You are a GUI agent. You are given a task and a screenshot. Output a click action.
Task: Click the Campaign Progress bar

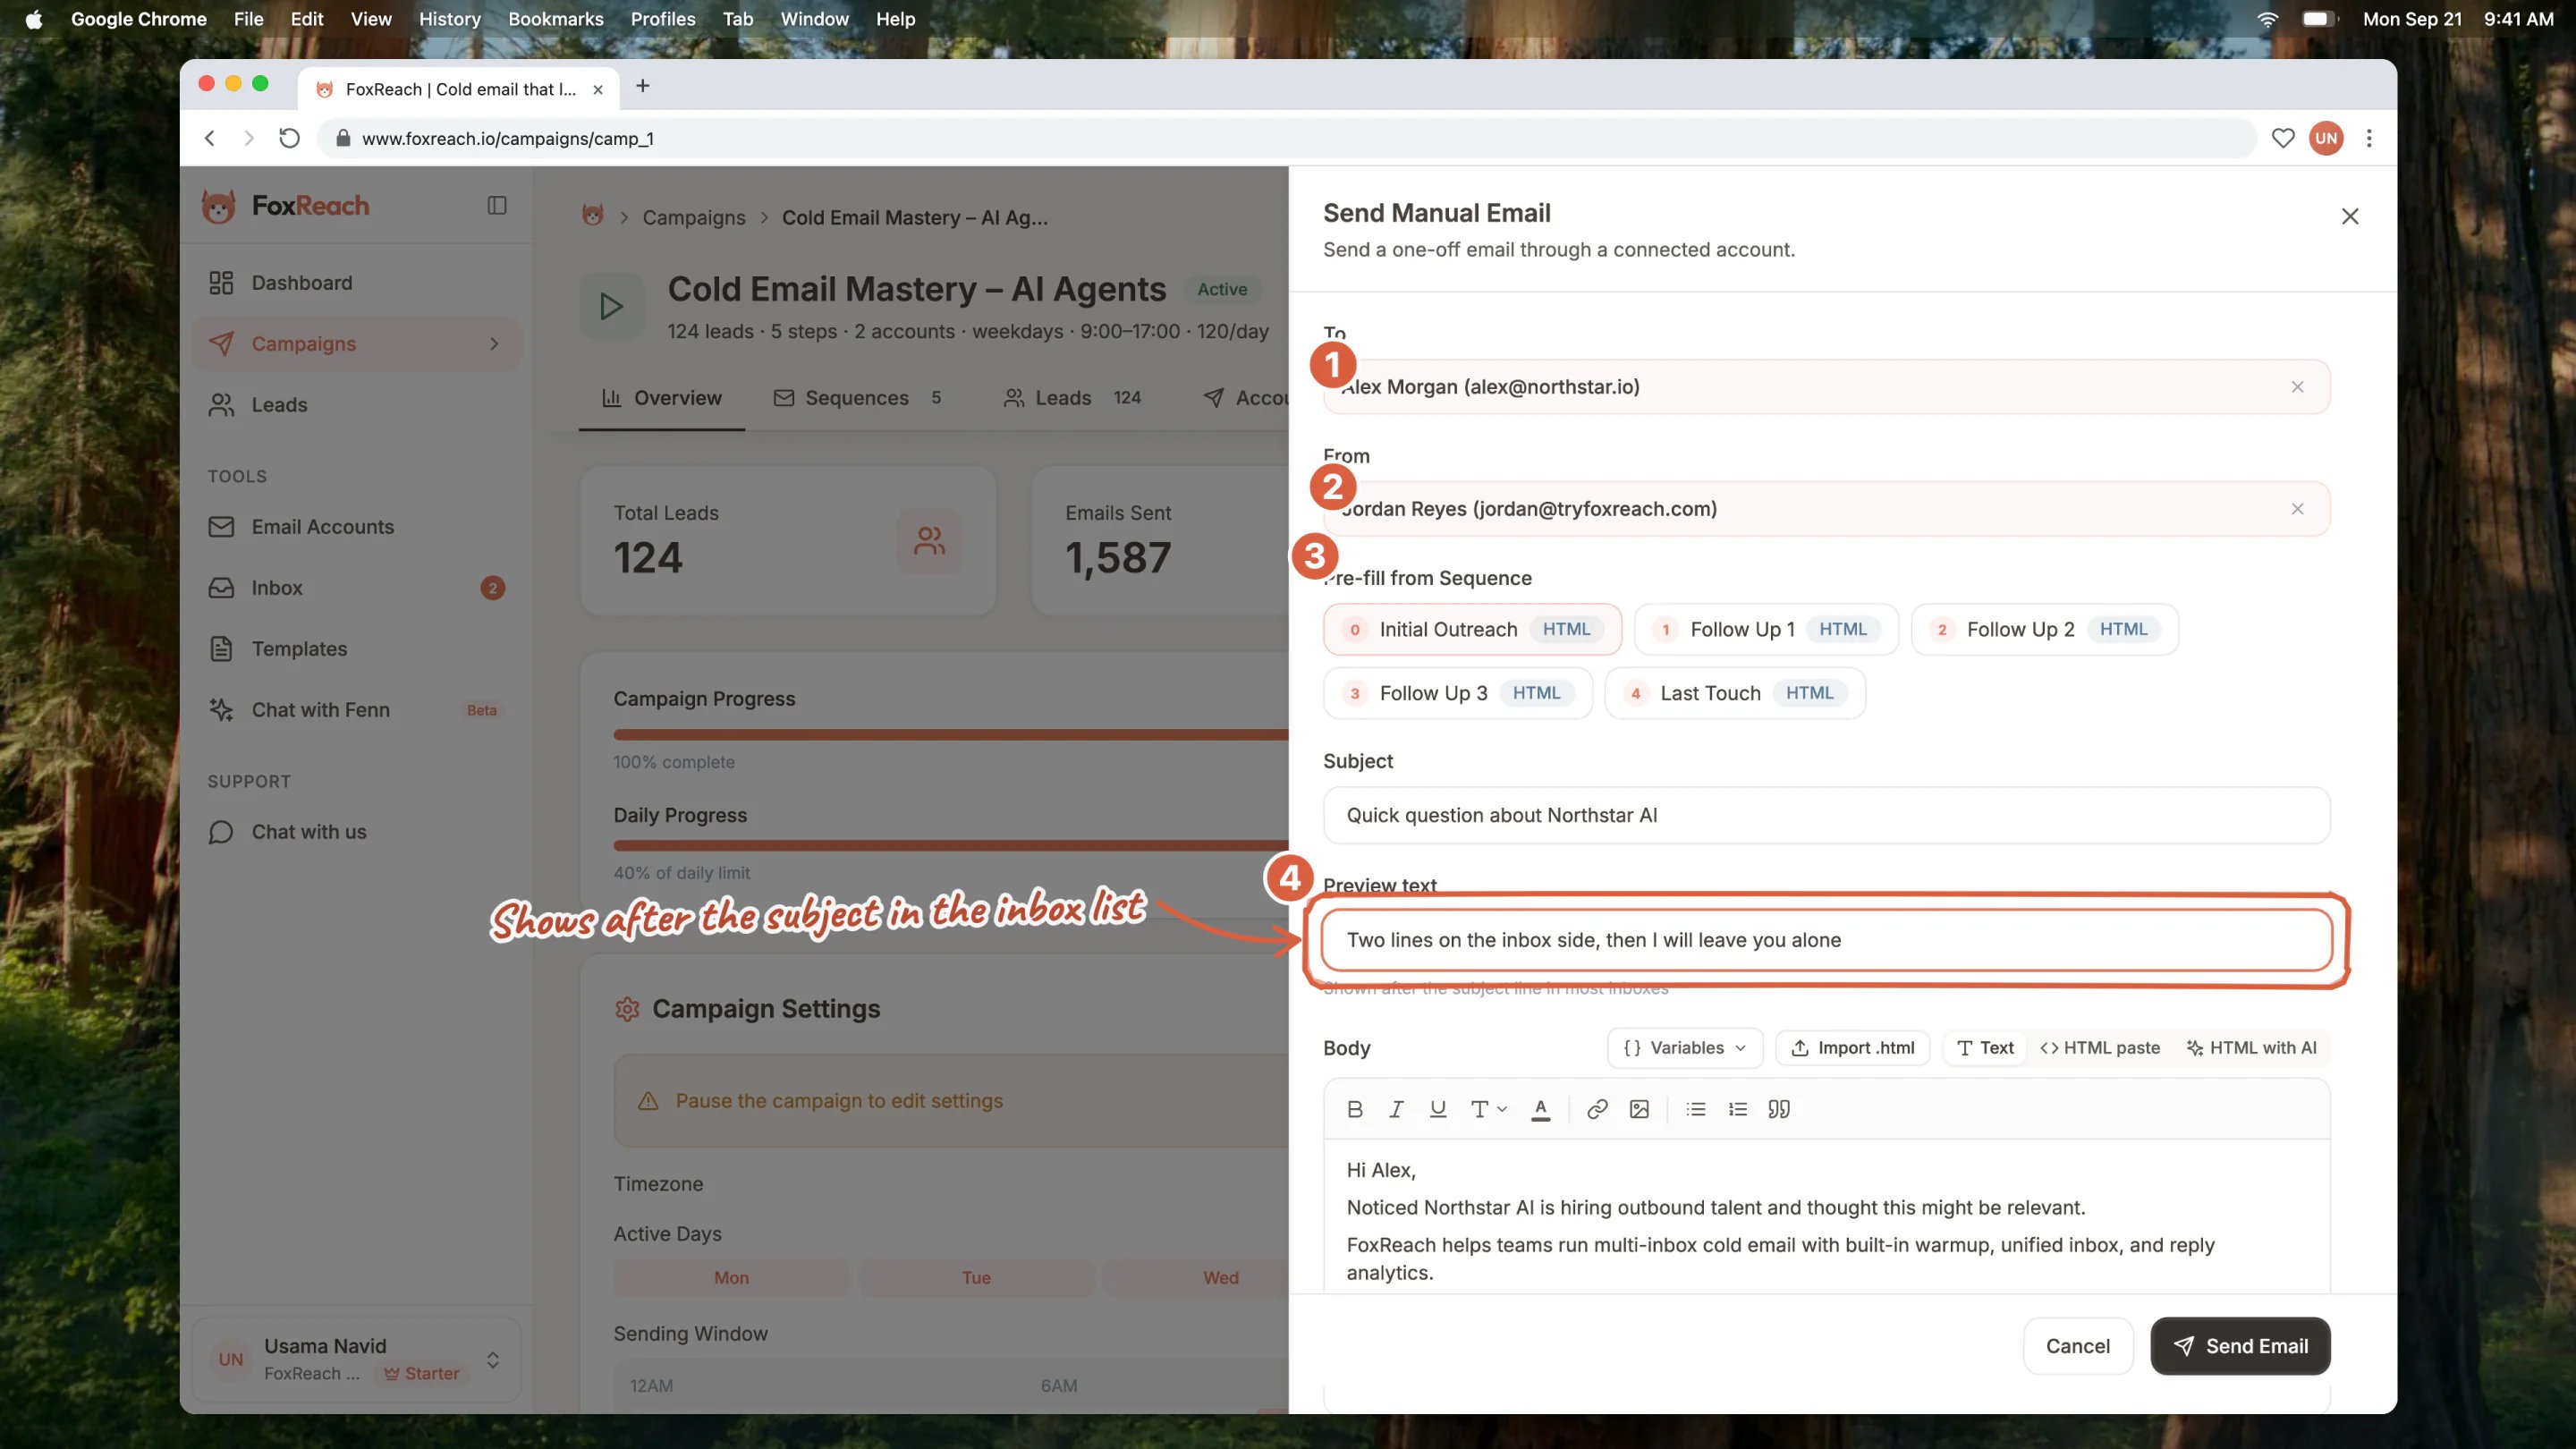tap(950, 735)
